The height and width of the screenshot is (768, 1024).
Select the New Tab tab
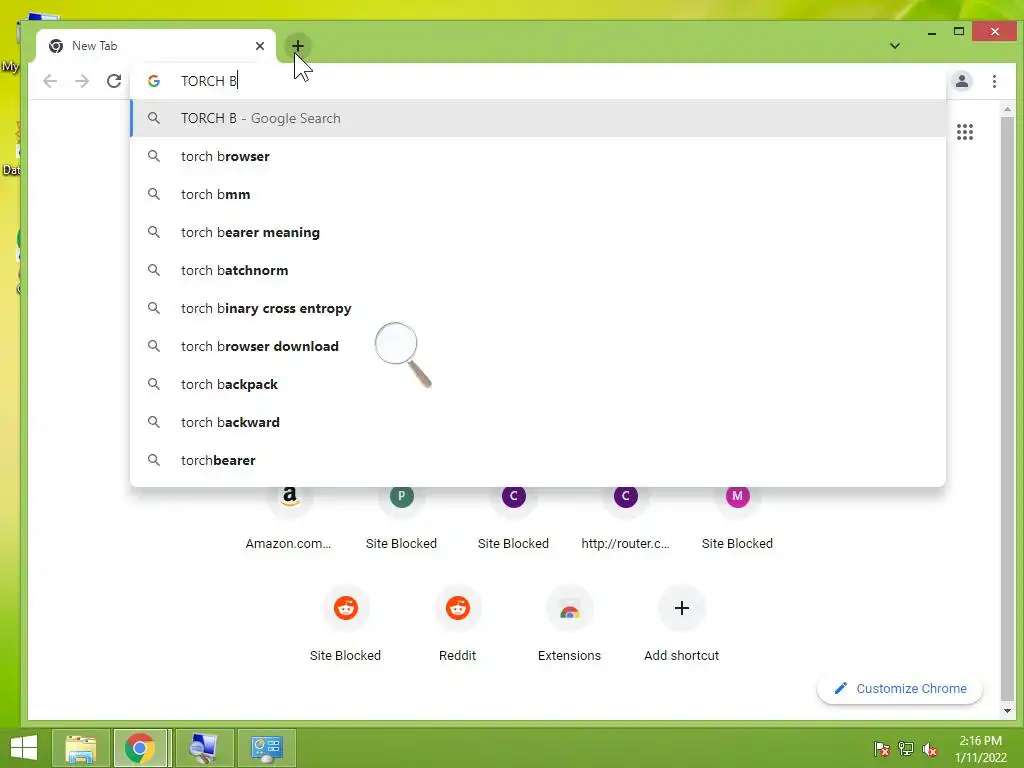click(x=157, y=46)
